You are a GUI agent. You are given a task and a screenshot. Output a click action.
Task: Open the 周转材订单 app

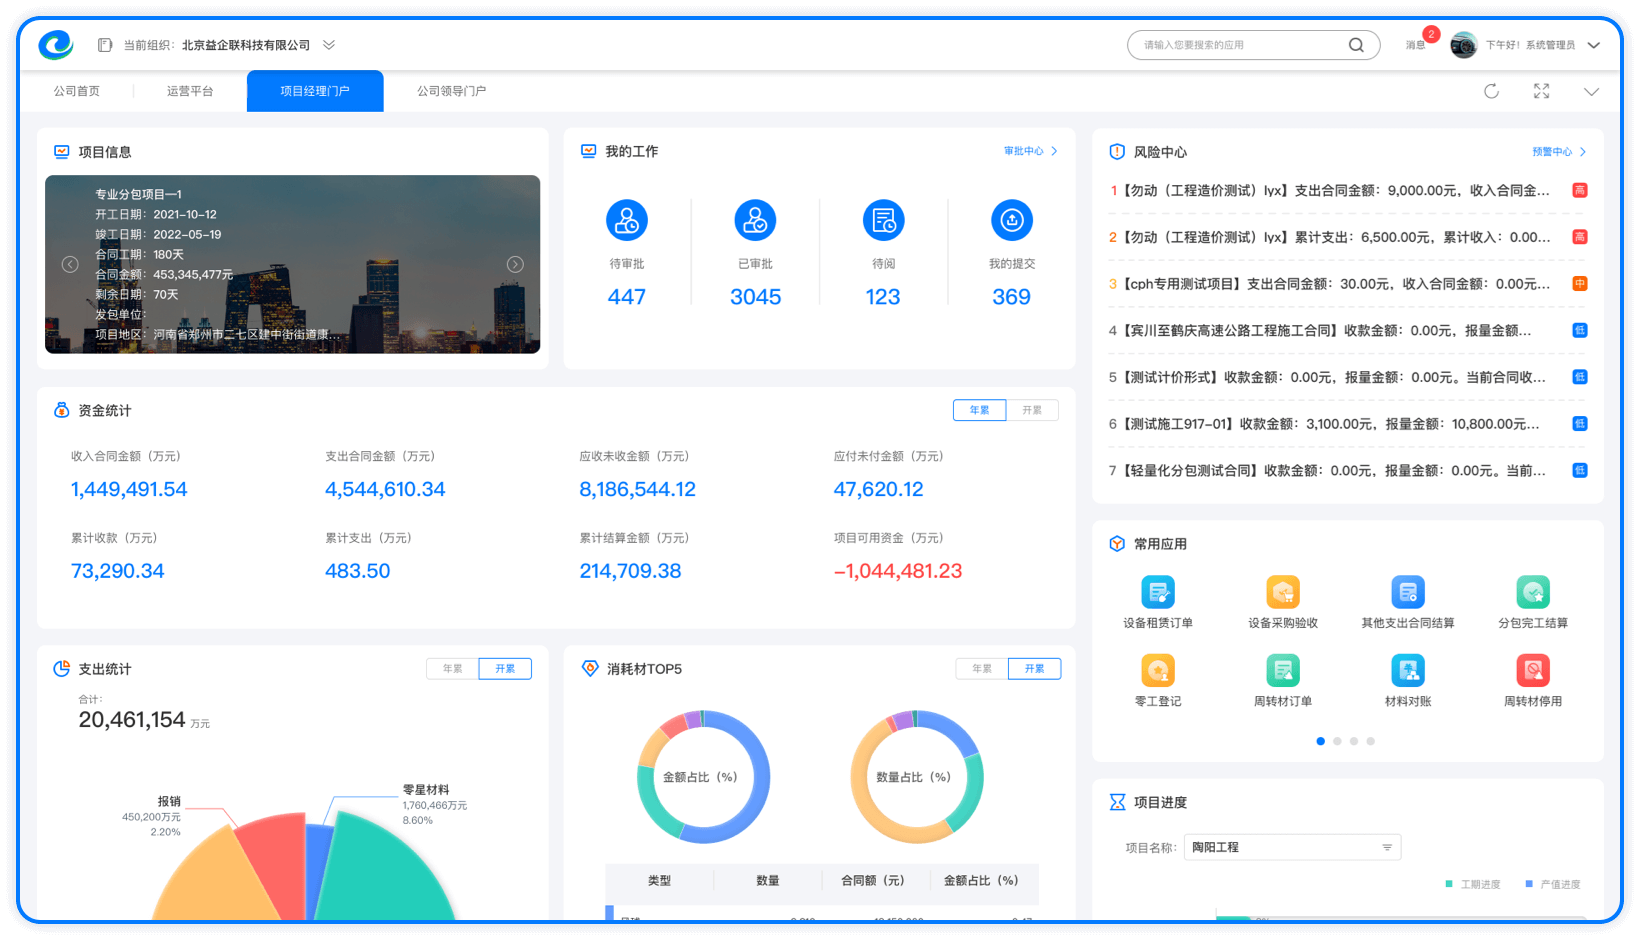click(x=1283, y=681)
